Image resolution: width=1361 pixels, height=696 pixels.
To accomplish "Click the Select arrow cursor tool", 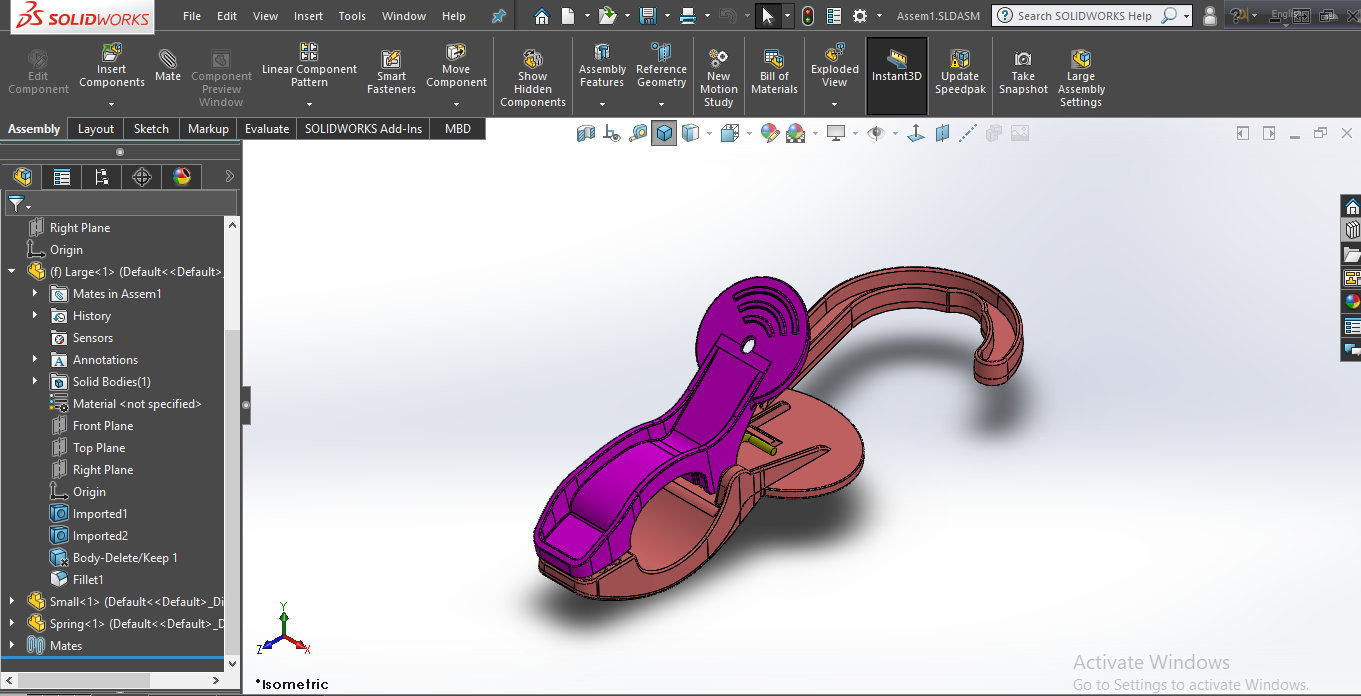I will click(768, 16).
